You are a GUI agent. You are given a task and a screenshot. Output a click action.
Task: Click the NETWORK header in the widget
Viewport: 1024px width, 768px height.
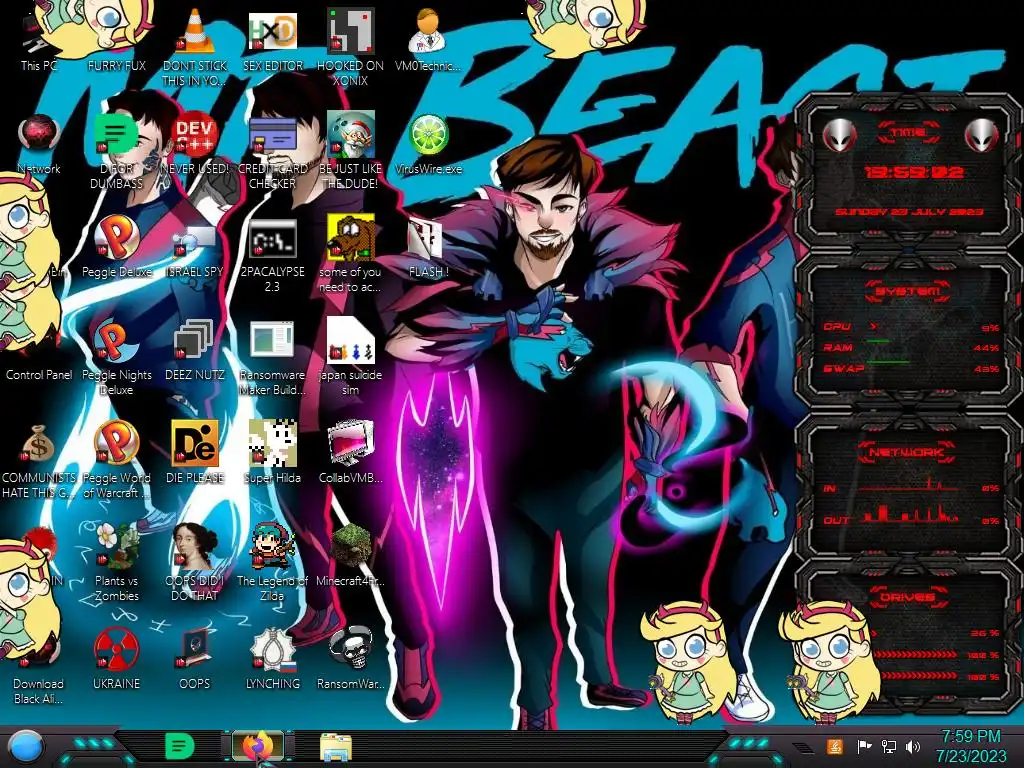(x=907, y=452)
